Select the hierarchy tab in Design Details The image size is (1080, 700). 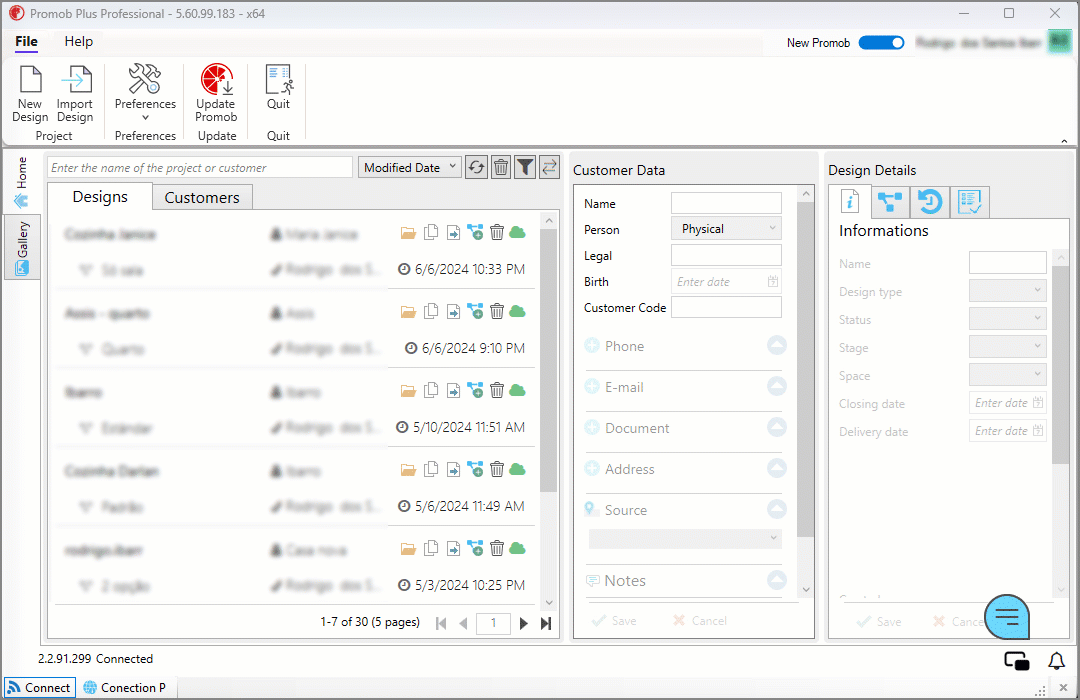point(890,202)
